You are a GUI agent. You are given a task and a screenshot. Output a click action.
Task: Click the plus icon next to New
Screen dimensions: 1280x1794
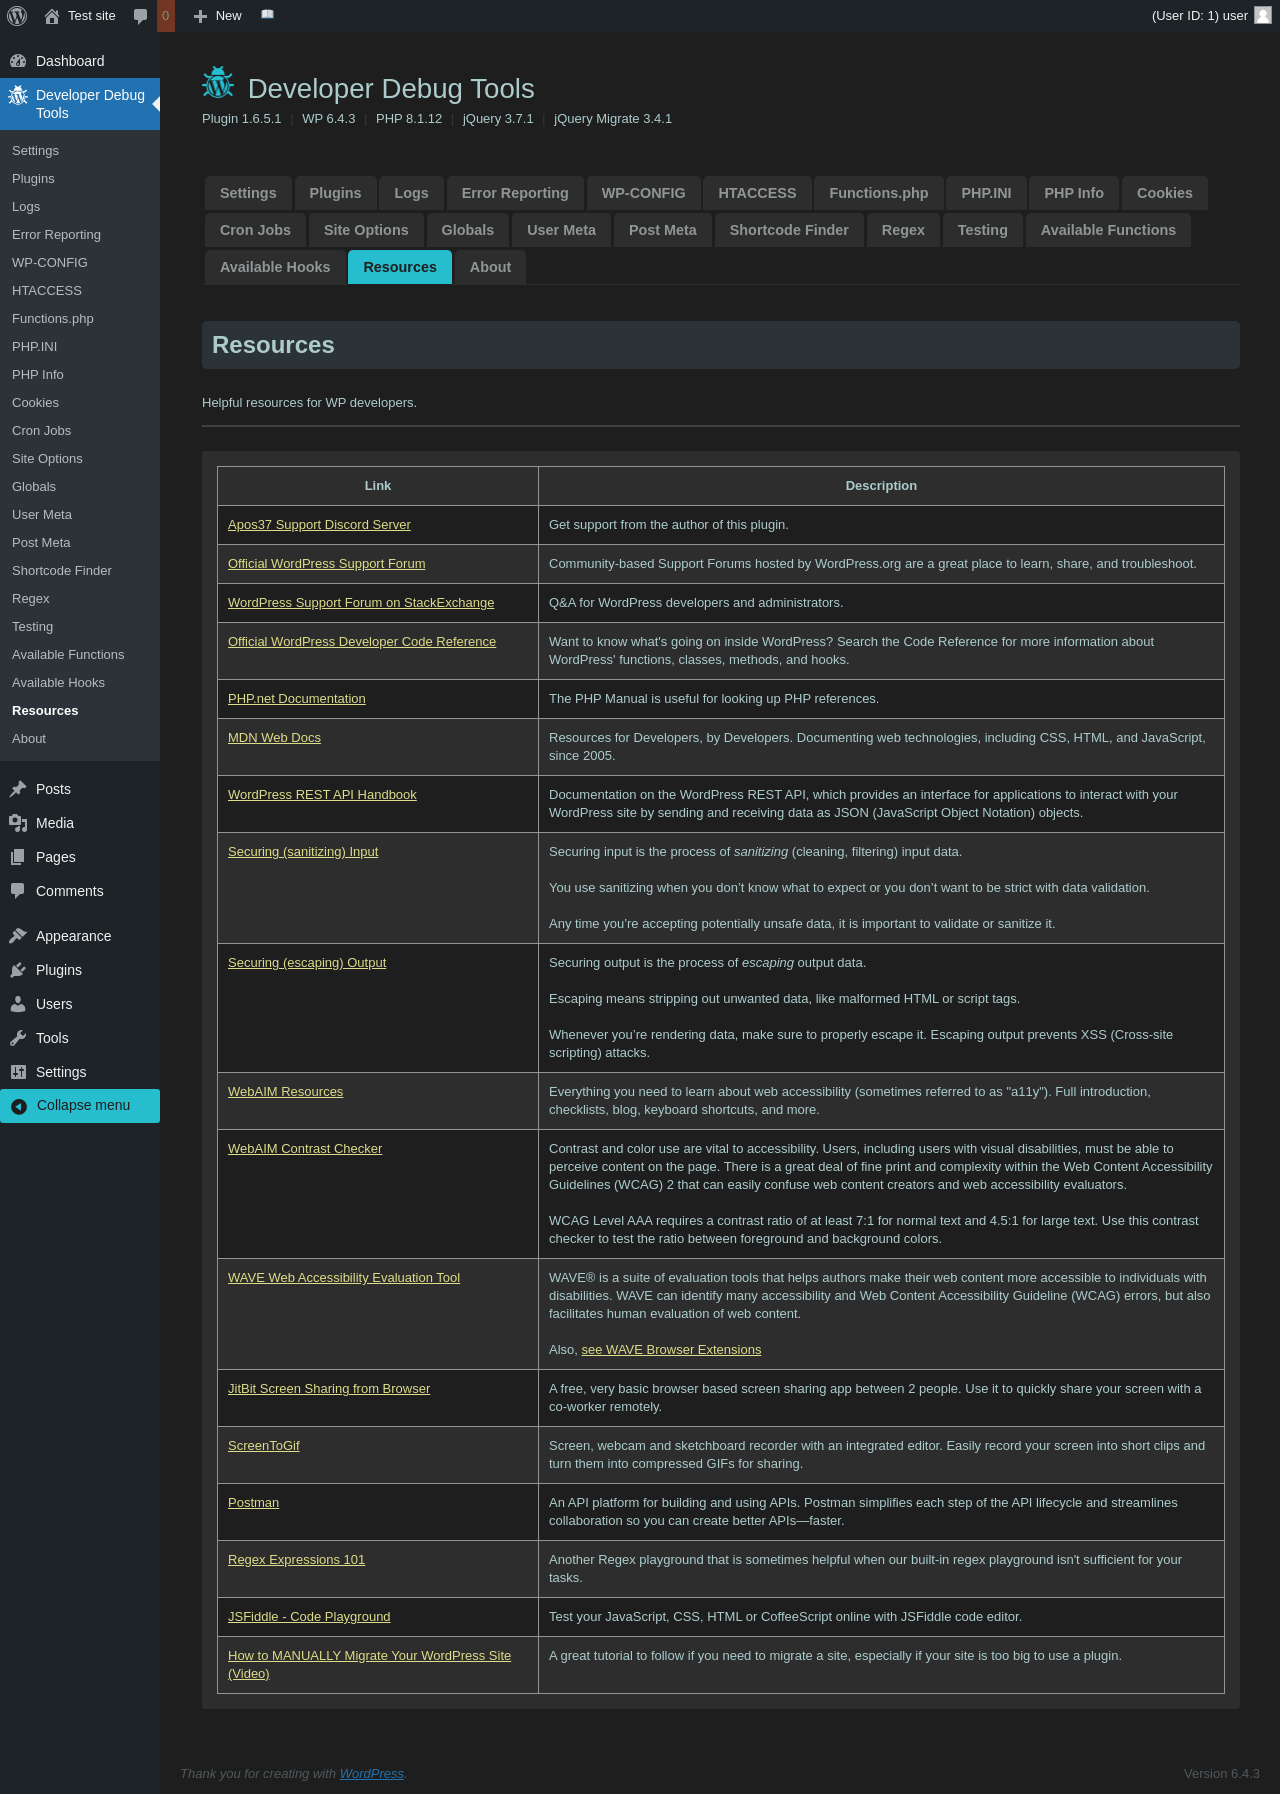pyautogui.click(x=200, y=16)
